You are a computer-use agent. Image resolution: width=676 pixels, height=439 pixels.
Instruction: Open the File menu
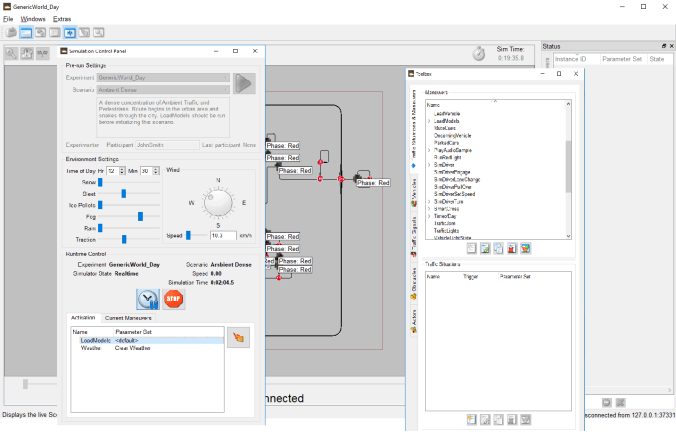click(x=8, y=19)
